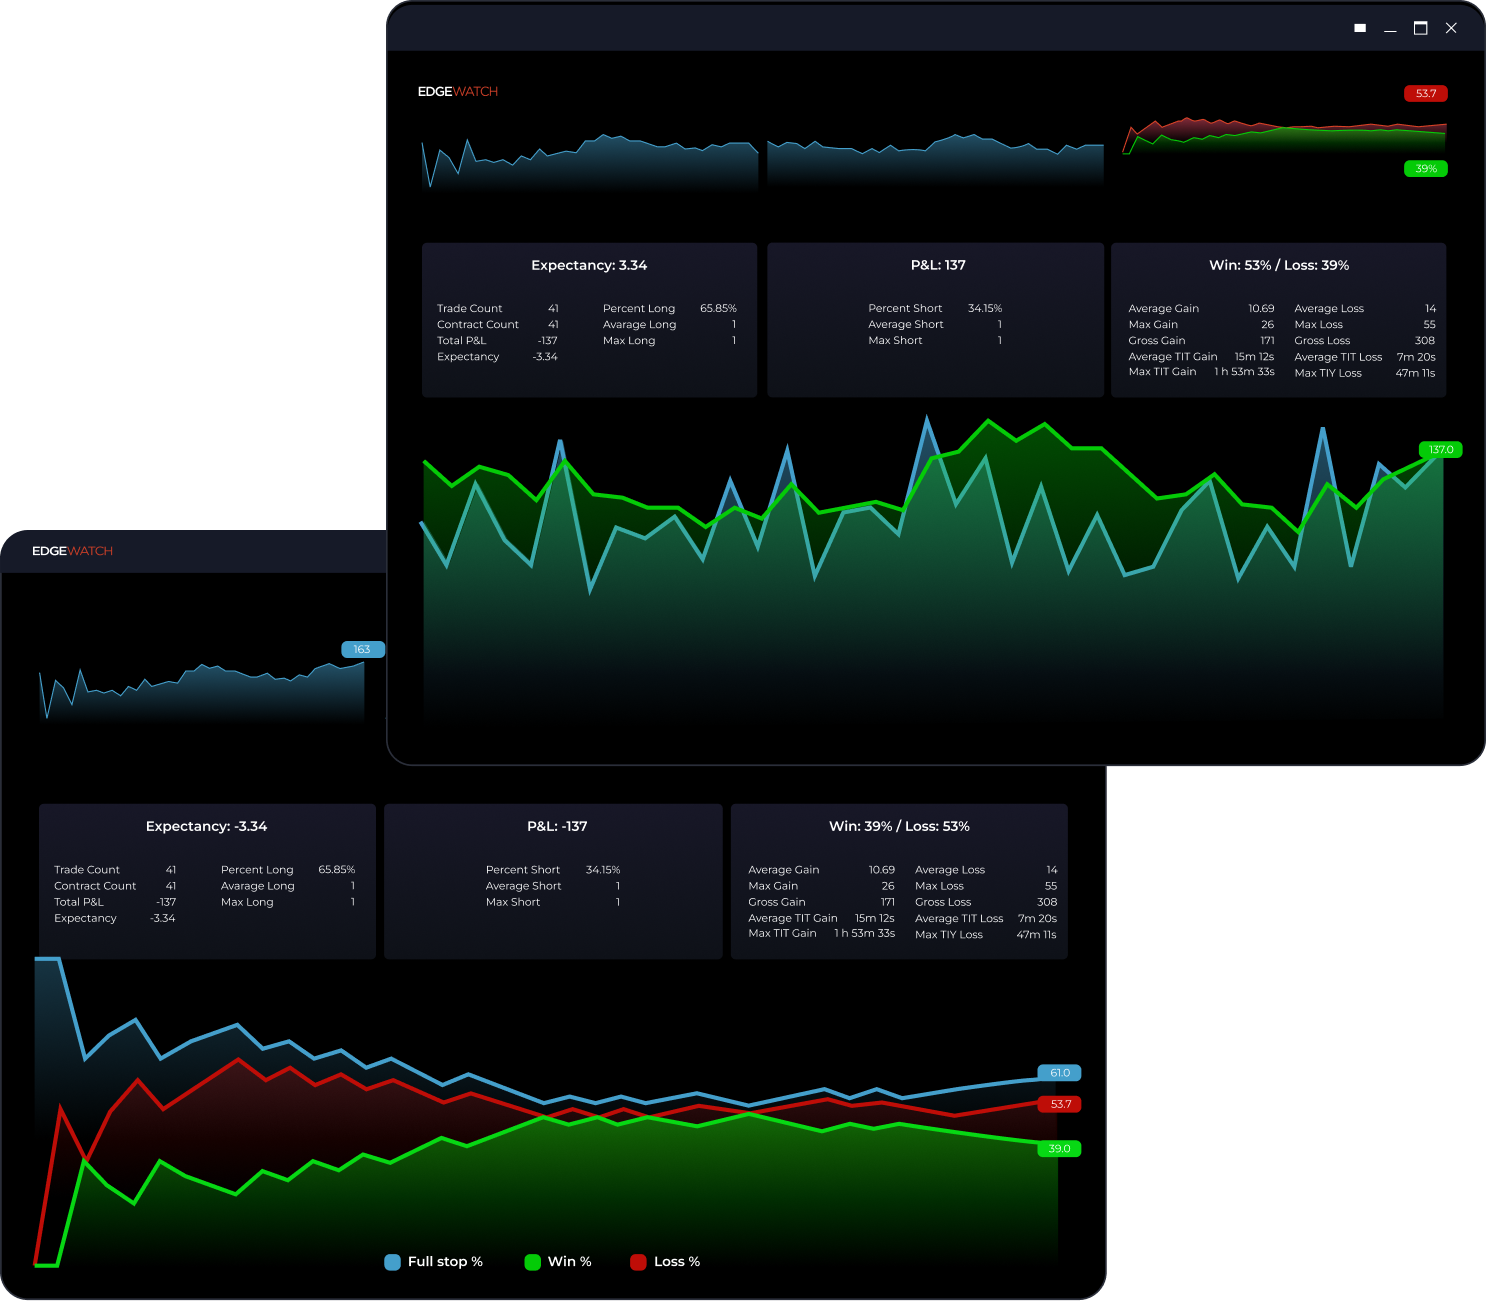Screen dimensions: 1486x1301
Task: Select 'Contract Count' in the front window
Action: pyautogui.click(x=478, y=325)
